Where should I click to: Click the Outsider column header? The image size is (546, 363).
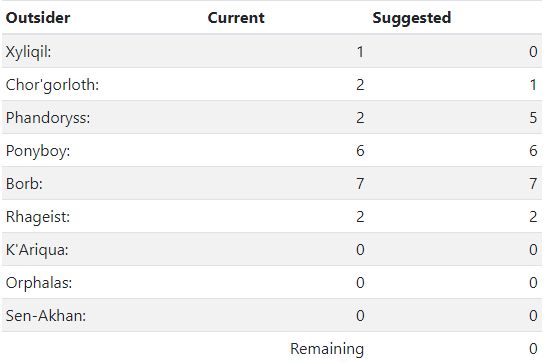[38, 18]
